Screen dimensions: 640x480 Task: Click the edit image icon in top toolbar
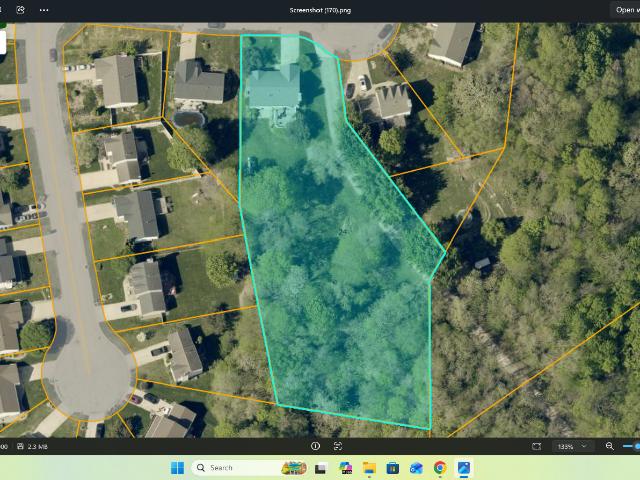(x=20, y=9)
